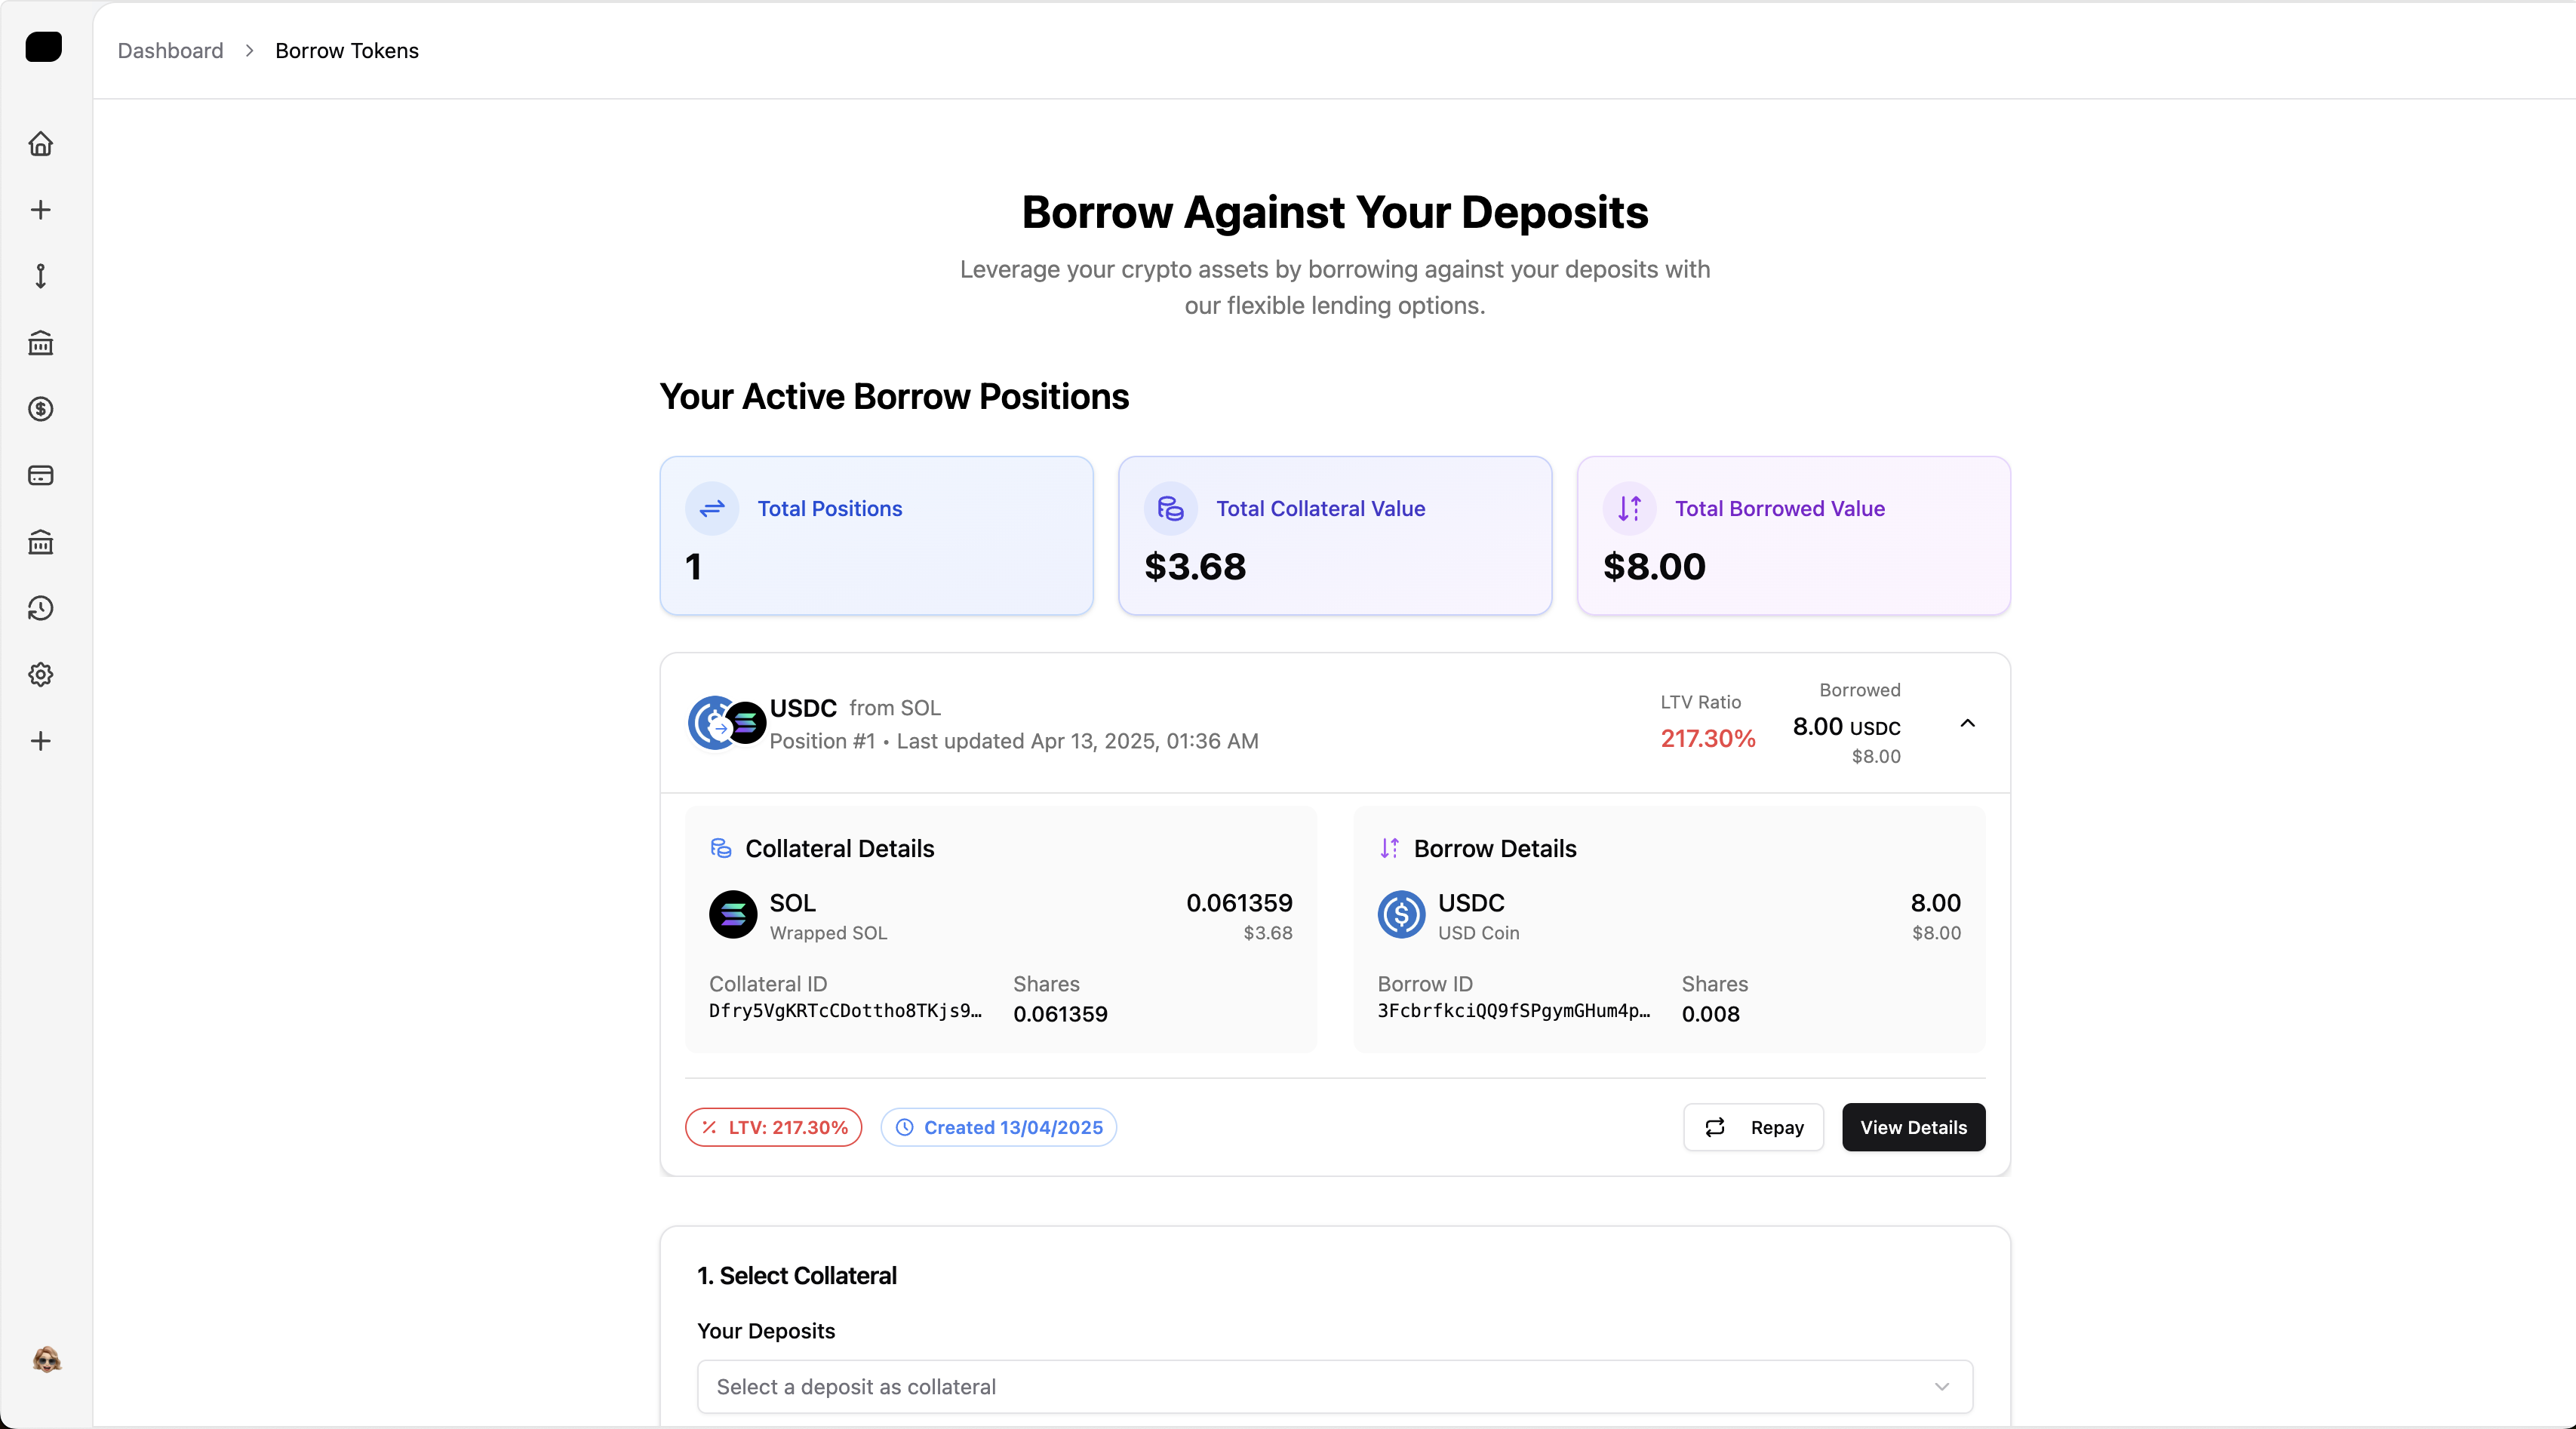Click the Created 13/04/2025 badge
The height and width of the screenshot is (1429, 2576).
998,1127
